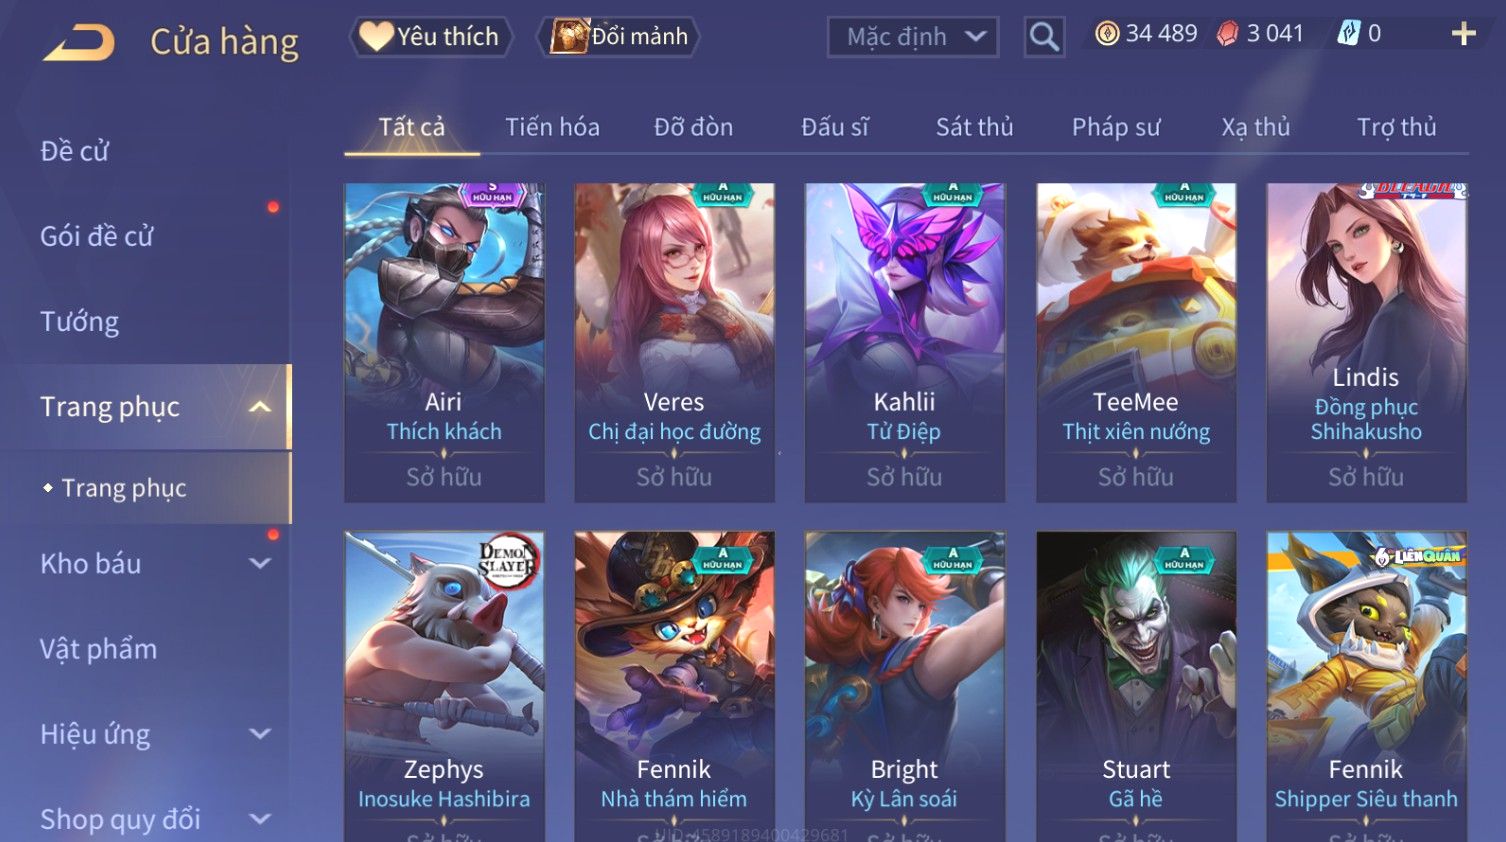Open the search magnifier icon
Screen dimensions: 1506x842
click(1044, 37)
